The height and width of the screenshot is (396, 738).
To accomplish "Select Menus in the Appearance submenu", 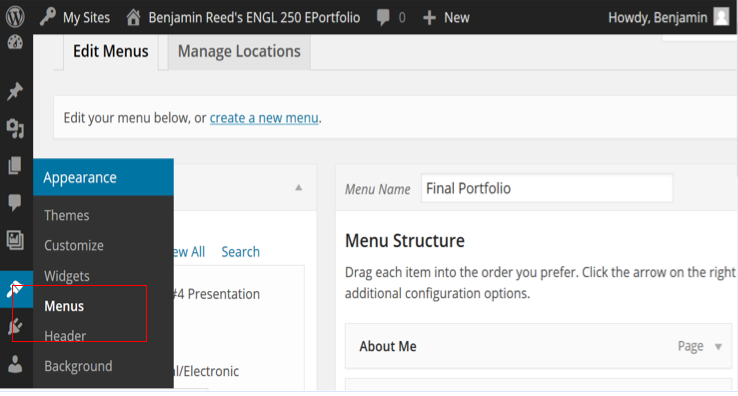I will (x=64, y=306).
